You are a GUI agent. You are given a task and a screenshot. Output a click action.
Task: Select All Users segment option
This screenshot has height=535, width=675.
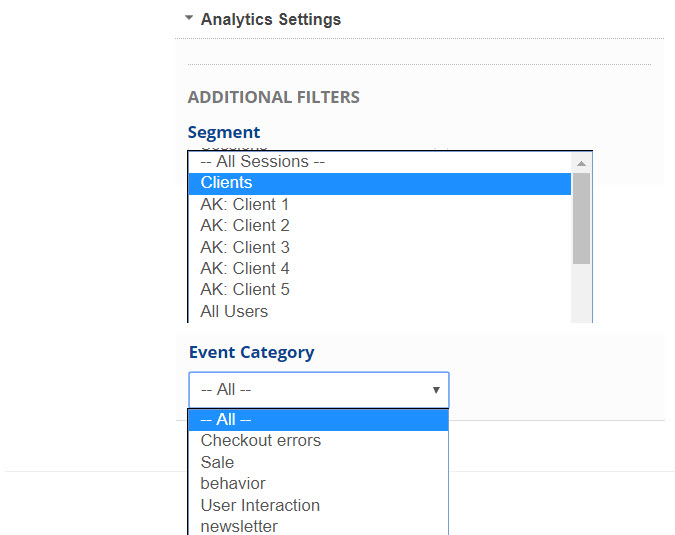click(x=234, y=311)
